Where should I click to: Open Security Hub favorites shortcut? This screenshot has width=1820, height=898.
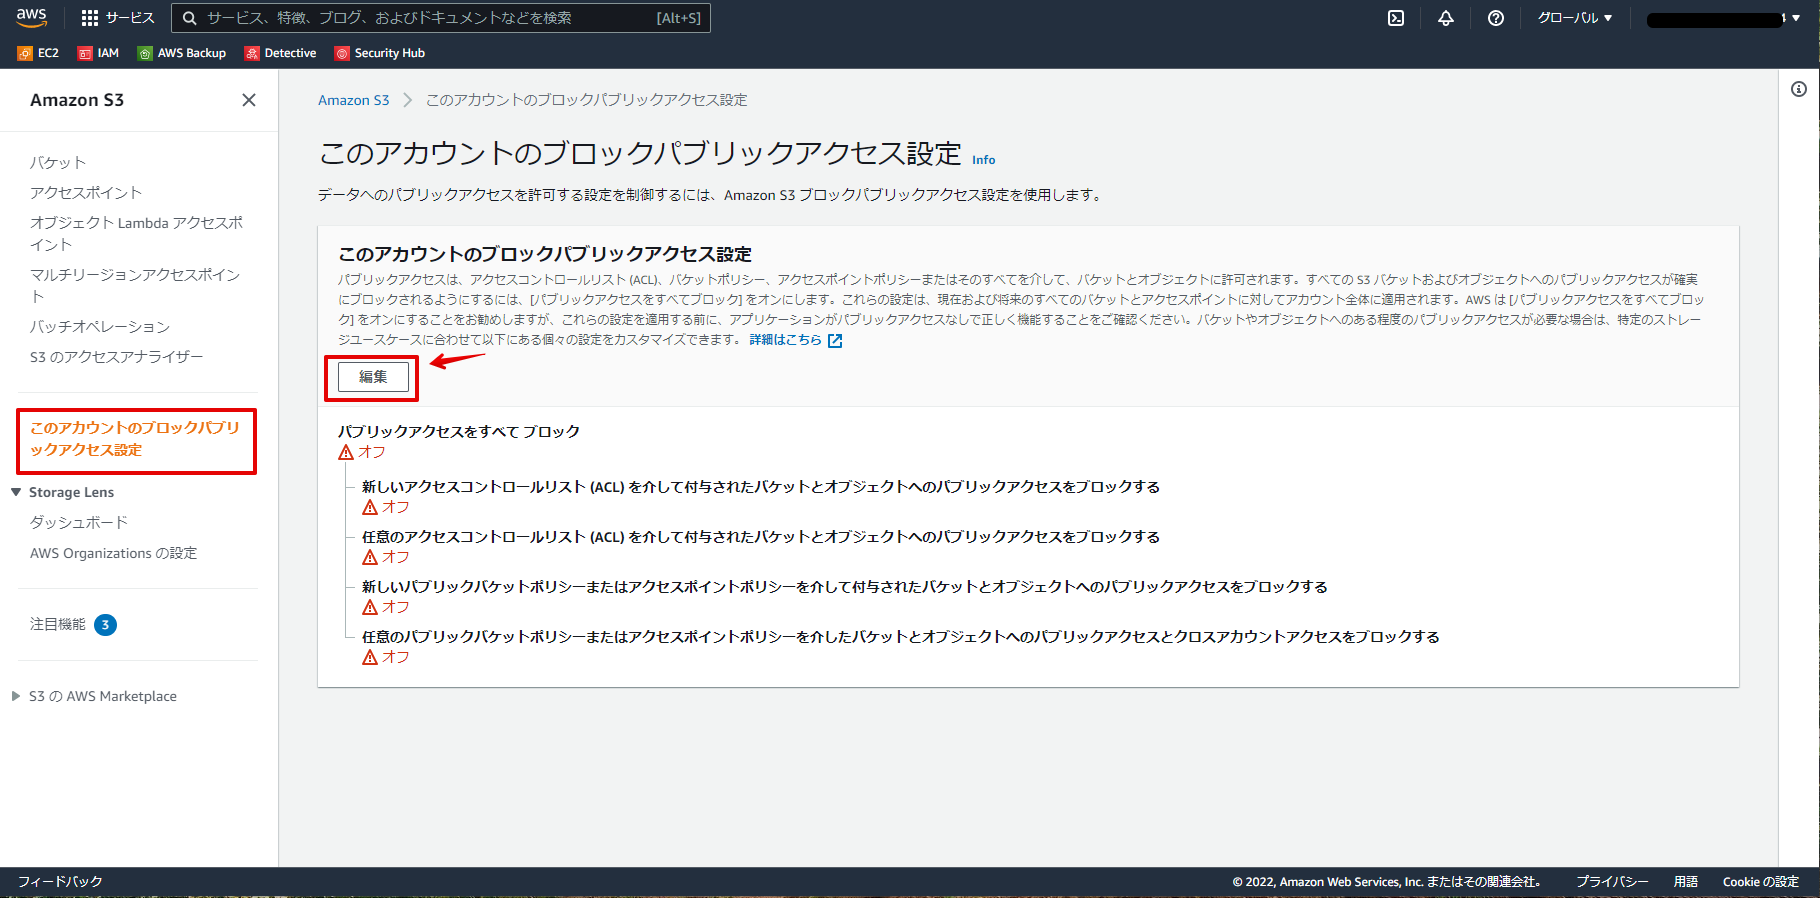[x=380, y=53]
